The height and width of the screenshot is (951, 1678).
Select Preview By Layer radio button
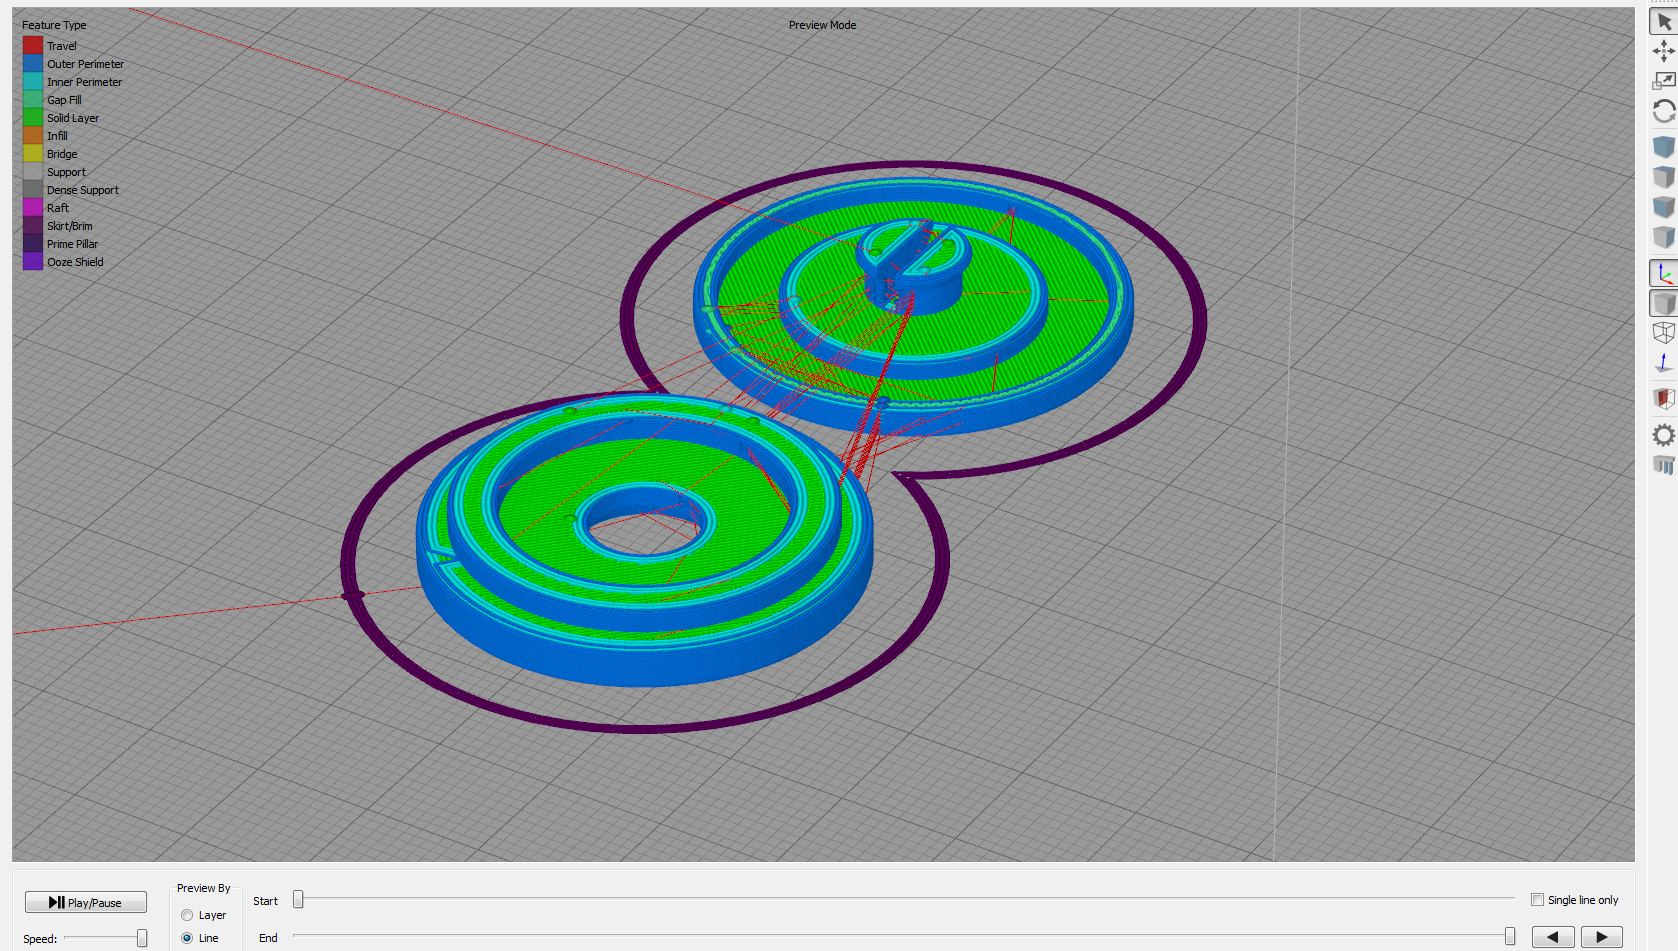click(x=187, y=915)
